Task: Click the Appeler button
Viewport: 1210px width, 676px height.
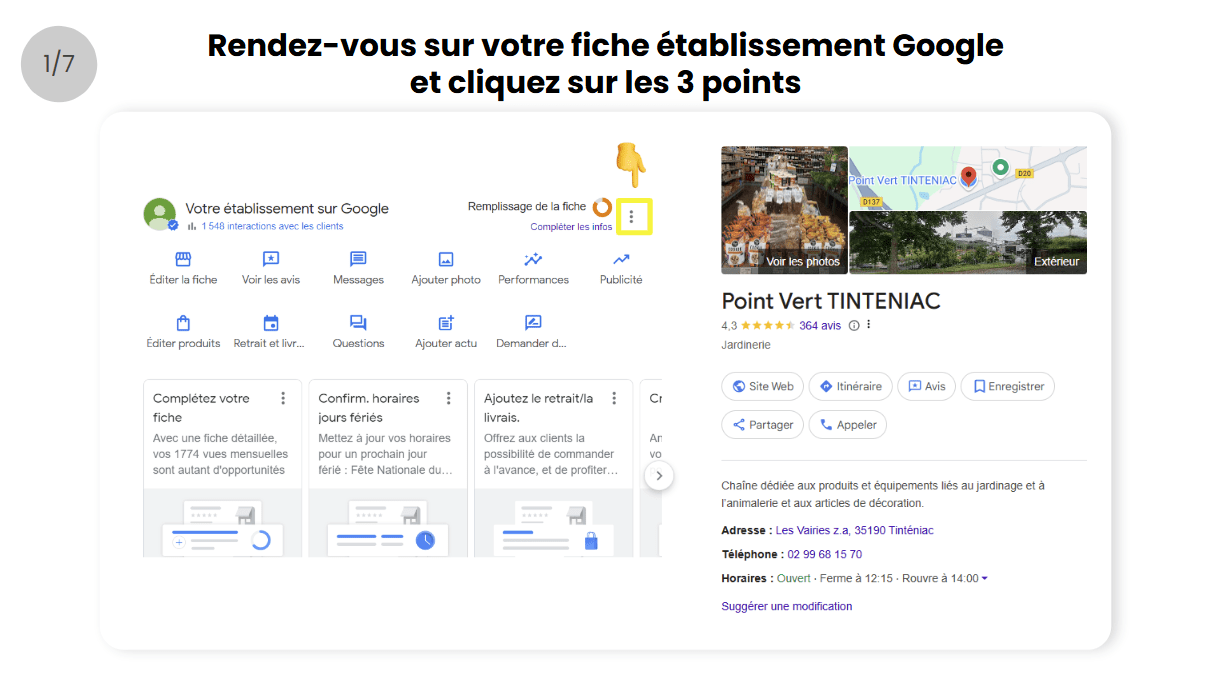Action: (x=848, y=424)
